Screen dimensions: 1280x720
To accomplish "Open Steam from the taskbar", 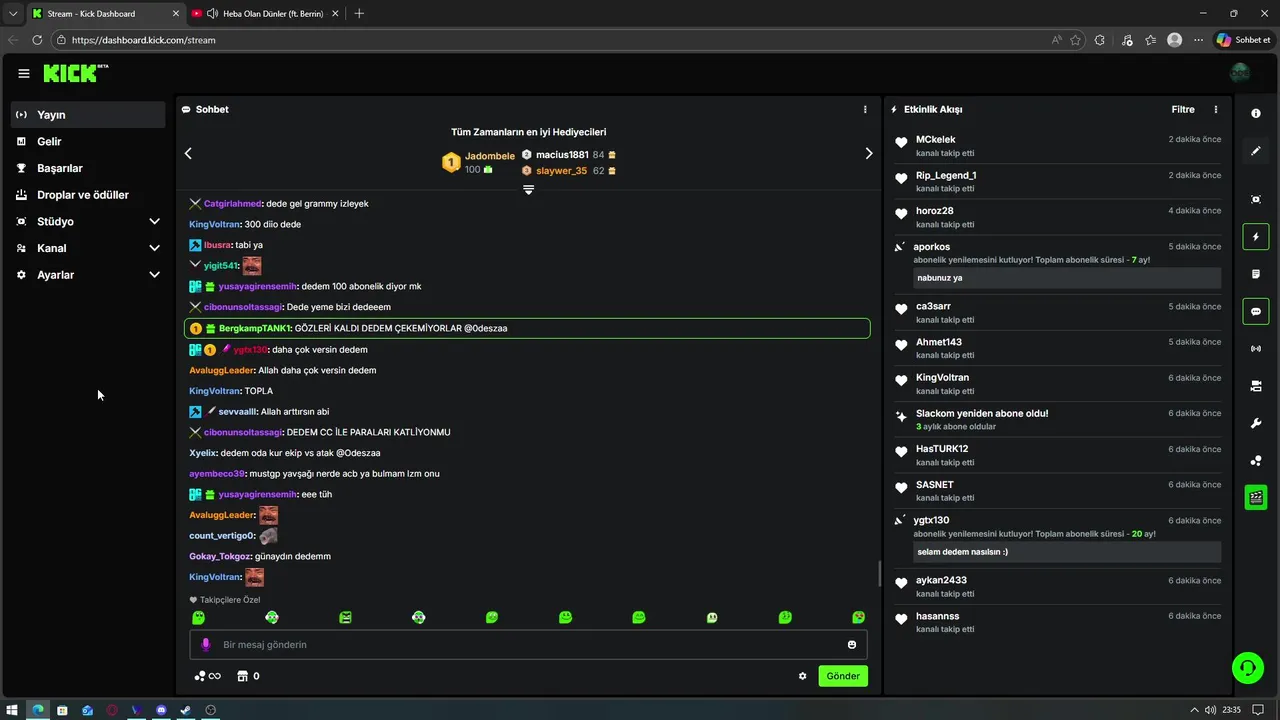I will [x=186, y=710].
